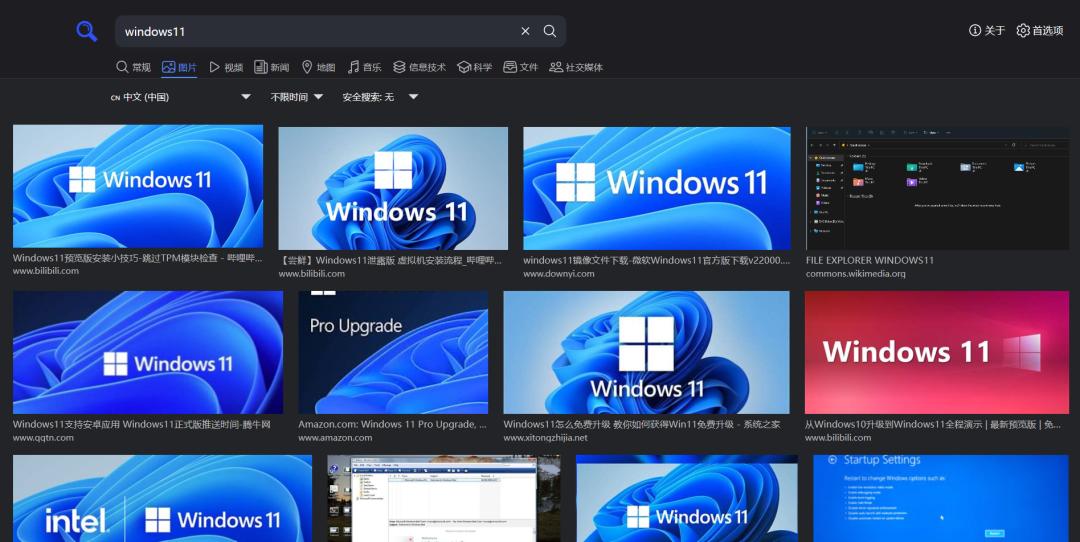This screenshot has width=1080, height=542.
Task: Click the Windows11预览版安装小技巧 title
Action: [x=138, y=258]
